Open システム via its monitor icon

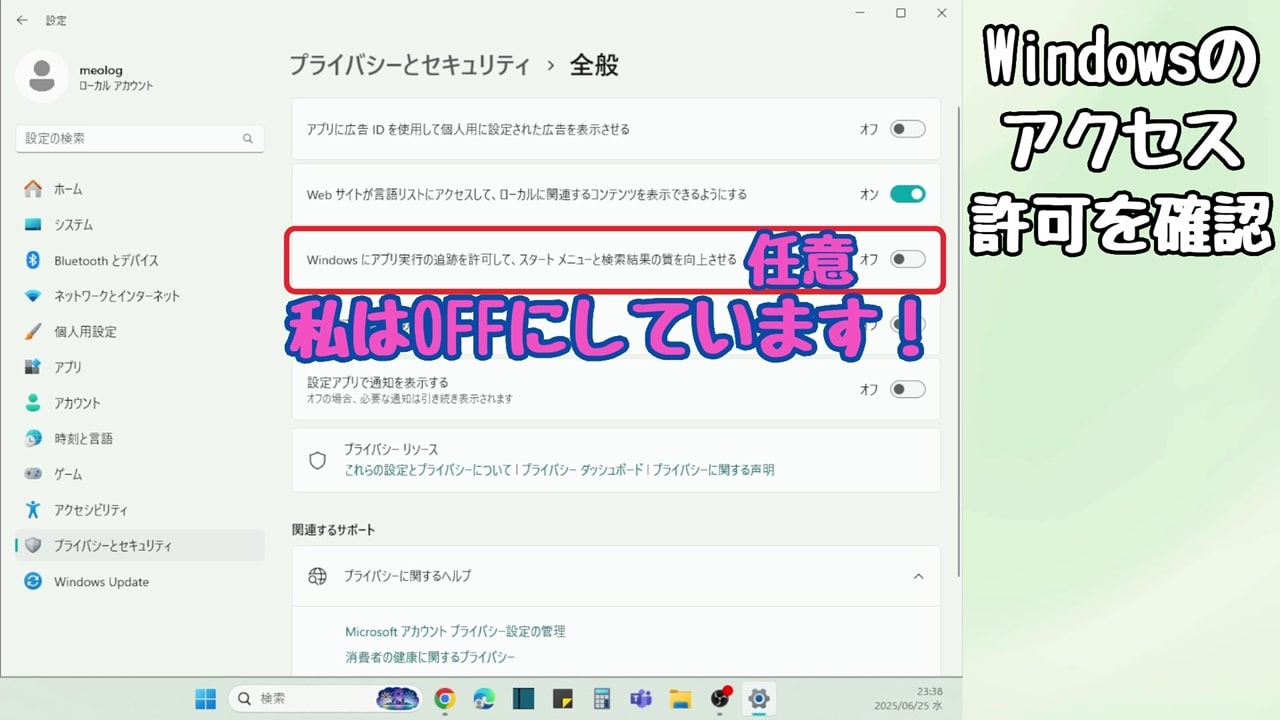click(x=33, y=225)
